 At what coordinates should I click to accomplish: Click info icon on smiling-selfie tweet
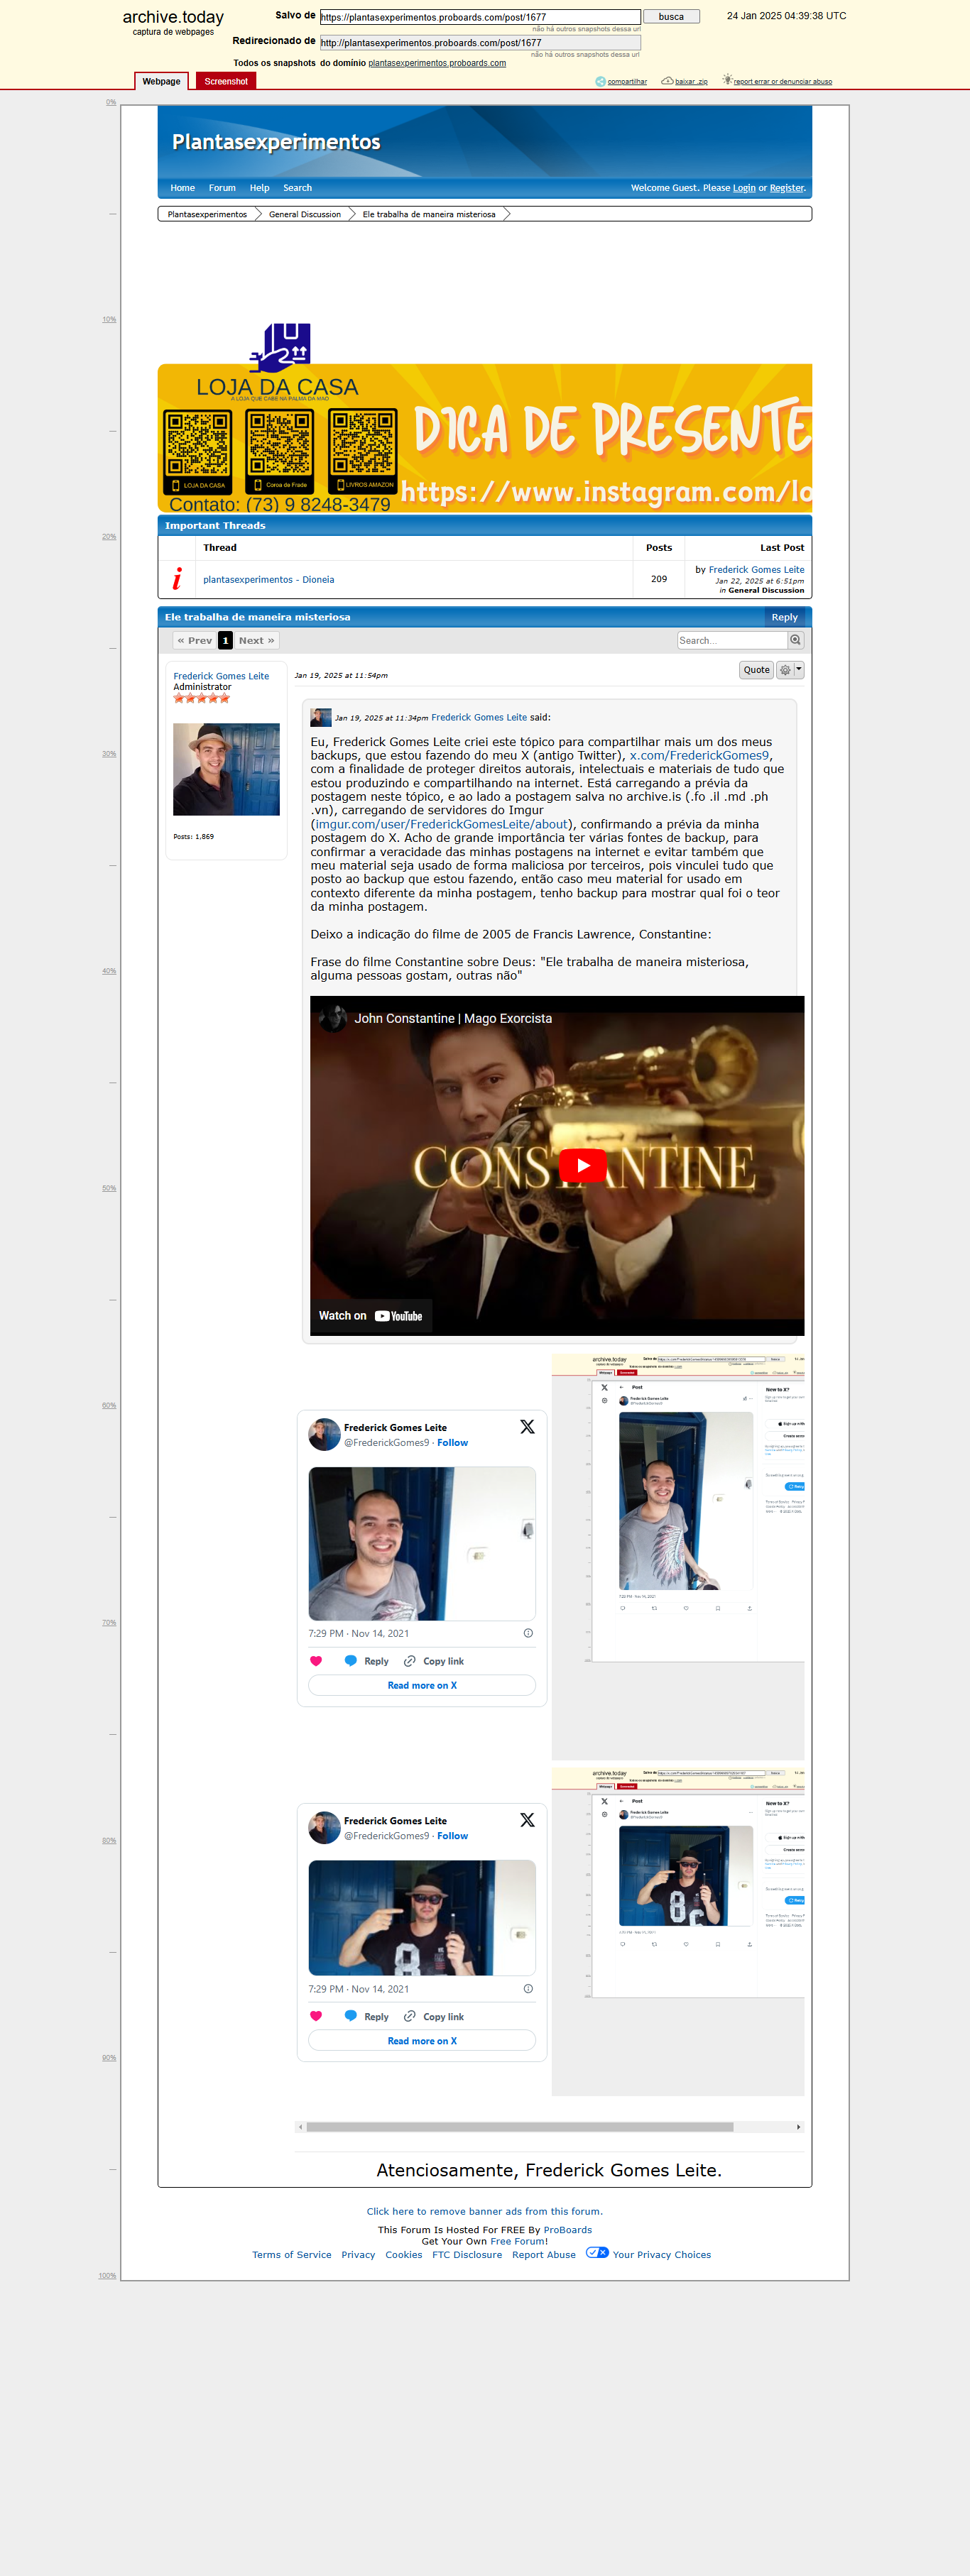click(528, 1633)
